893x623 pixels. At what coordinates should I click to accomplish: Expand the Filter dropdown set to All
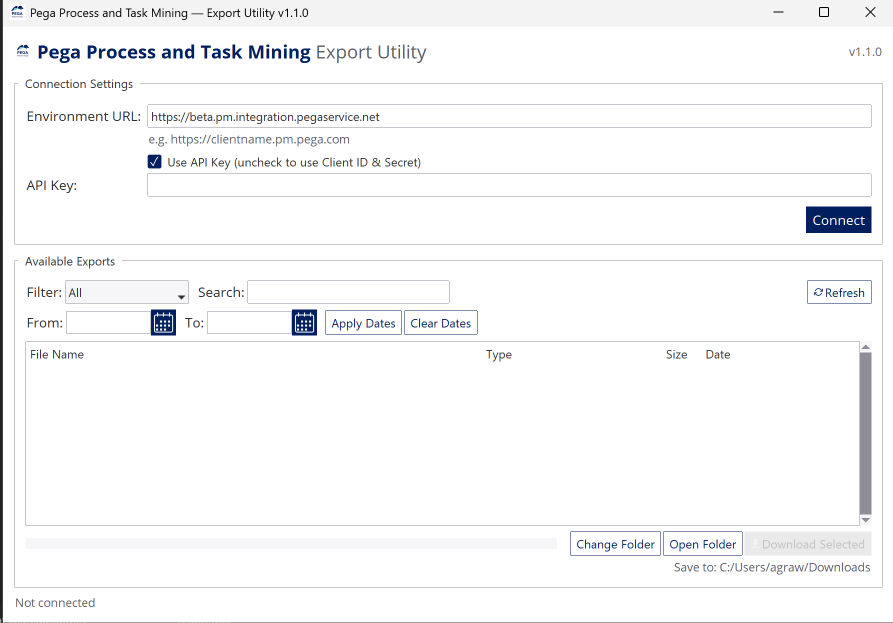(x=127, y=292)
